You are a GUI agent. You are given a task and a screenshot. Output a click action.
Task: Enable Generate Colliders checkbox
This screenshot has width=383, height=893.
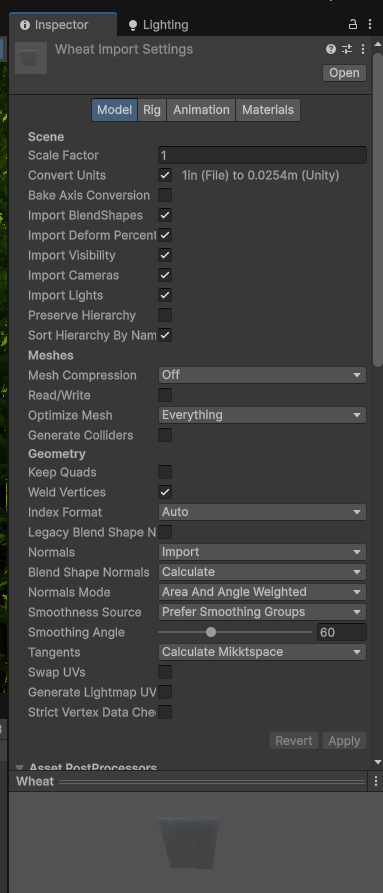[x=165, y=435]
